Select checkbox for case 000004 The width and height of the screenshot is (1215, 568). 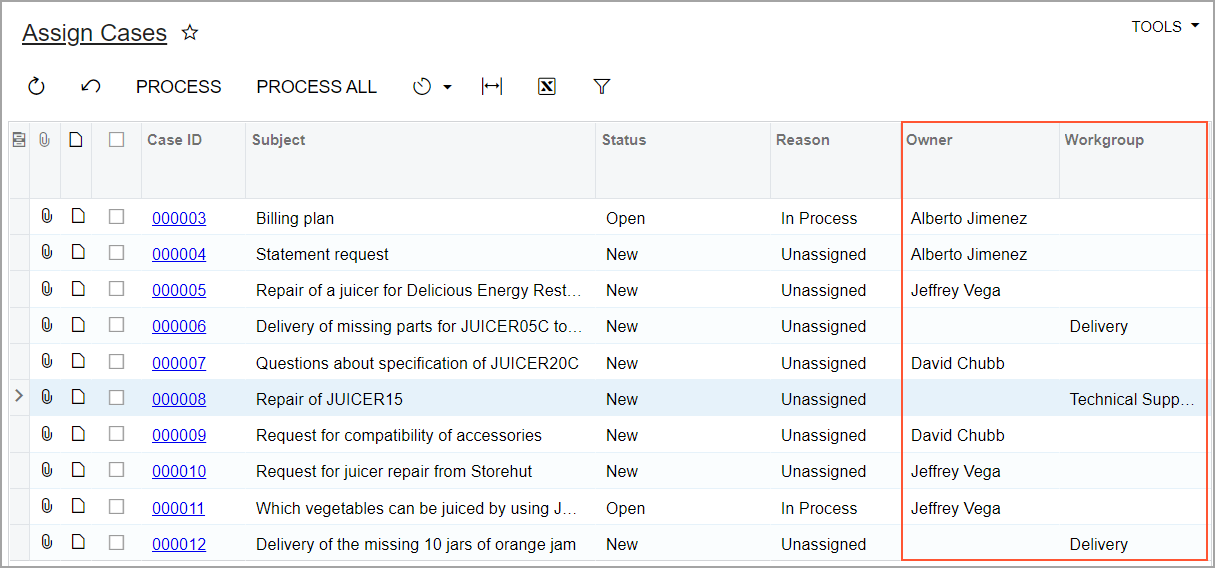(117, 253)
